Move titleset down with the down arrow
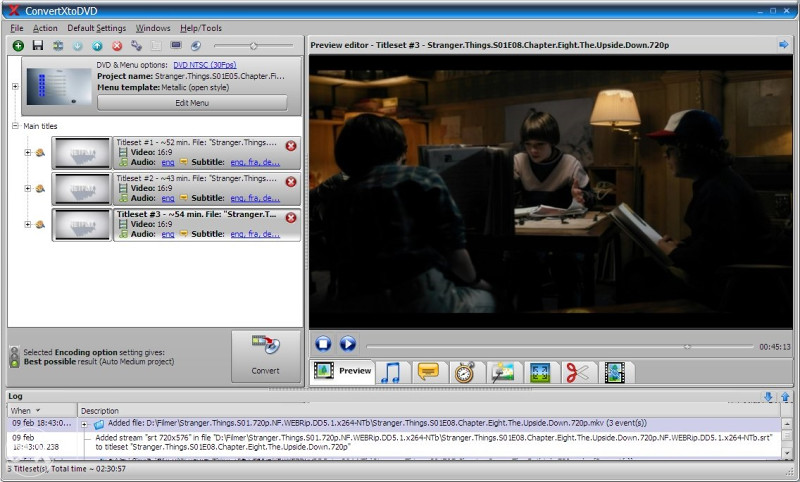 tap(78, 46)
